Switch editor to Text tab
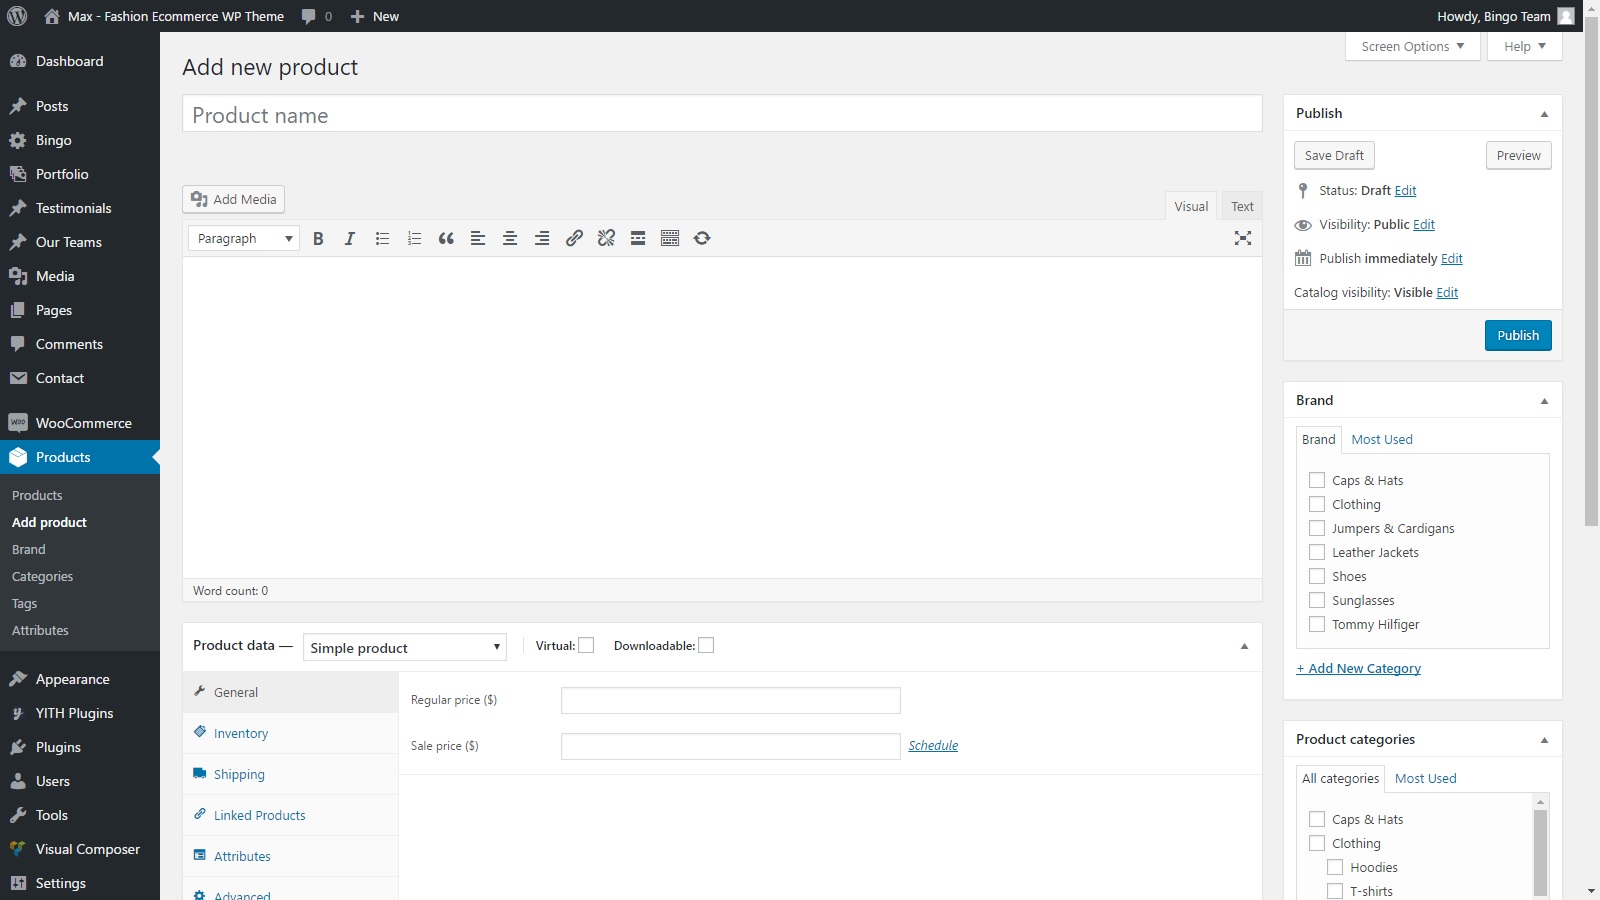The width and height of the screenshot is (1600, 900). click(1242, 206)
